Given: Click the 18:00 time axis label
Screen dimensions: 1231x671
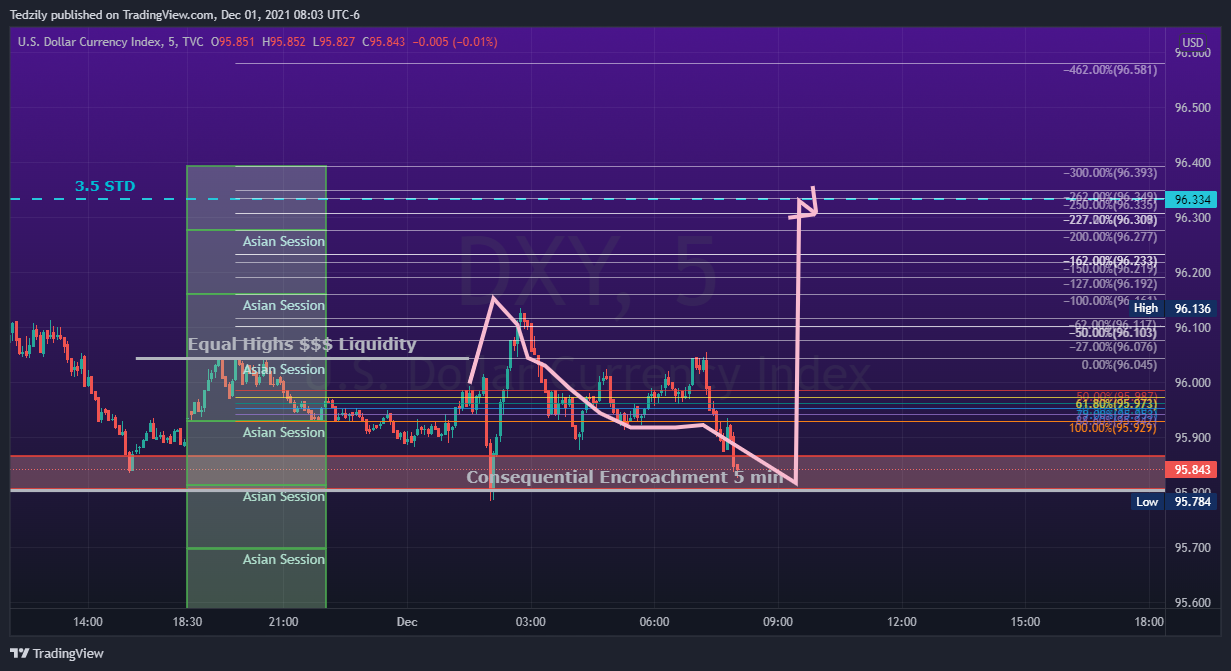Looking at the screenshot, I should point(1149,622).
